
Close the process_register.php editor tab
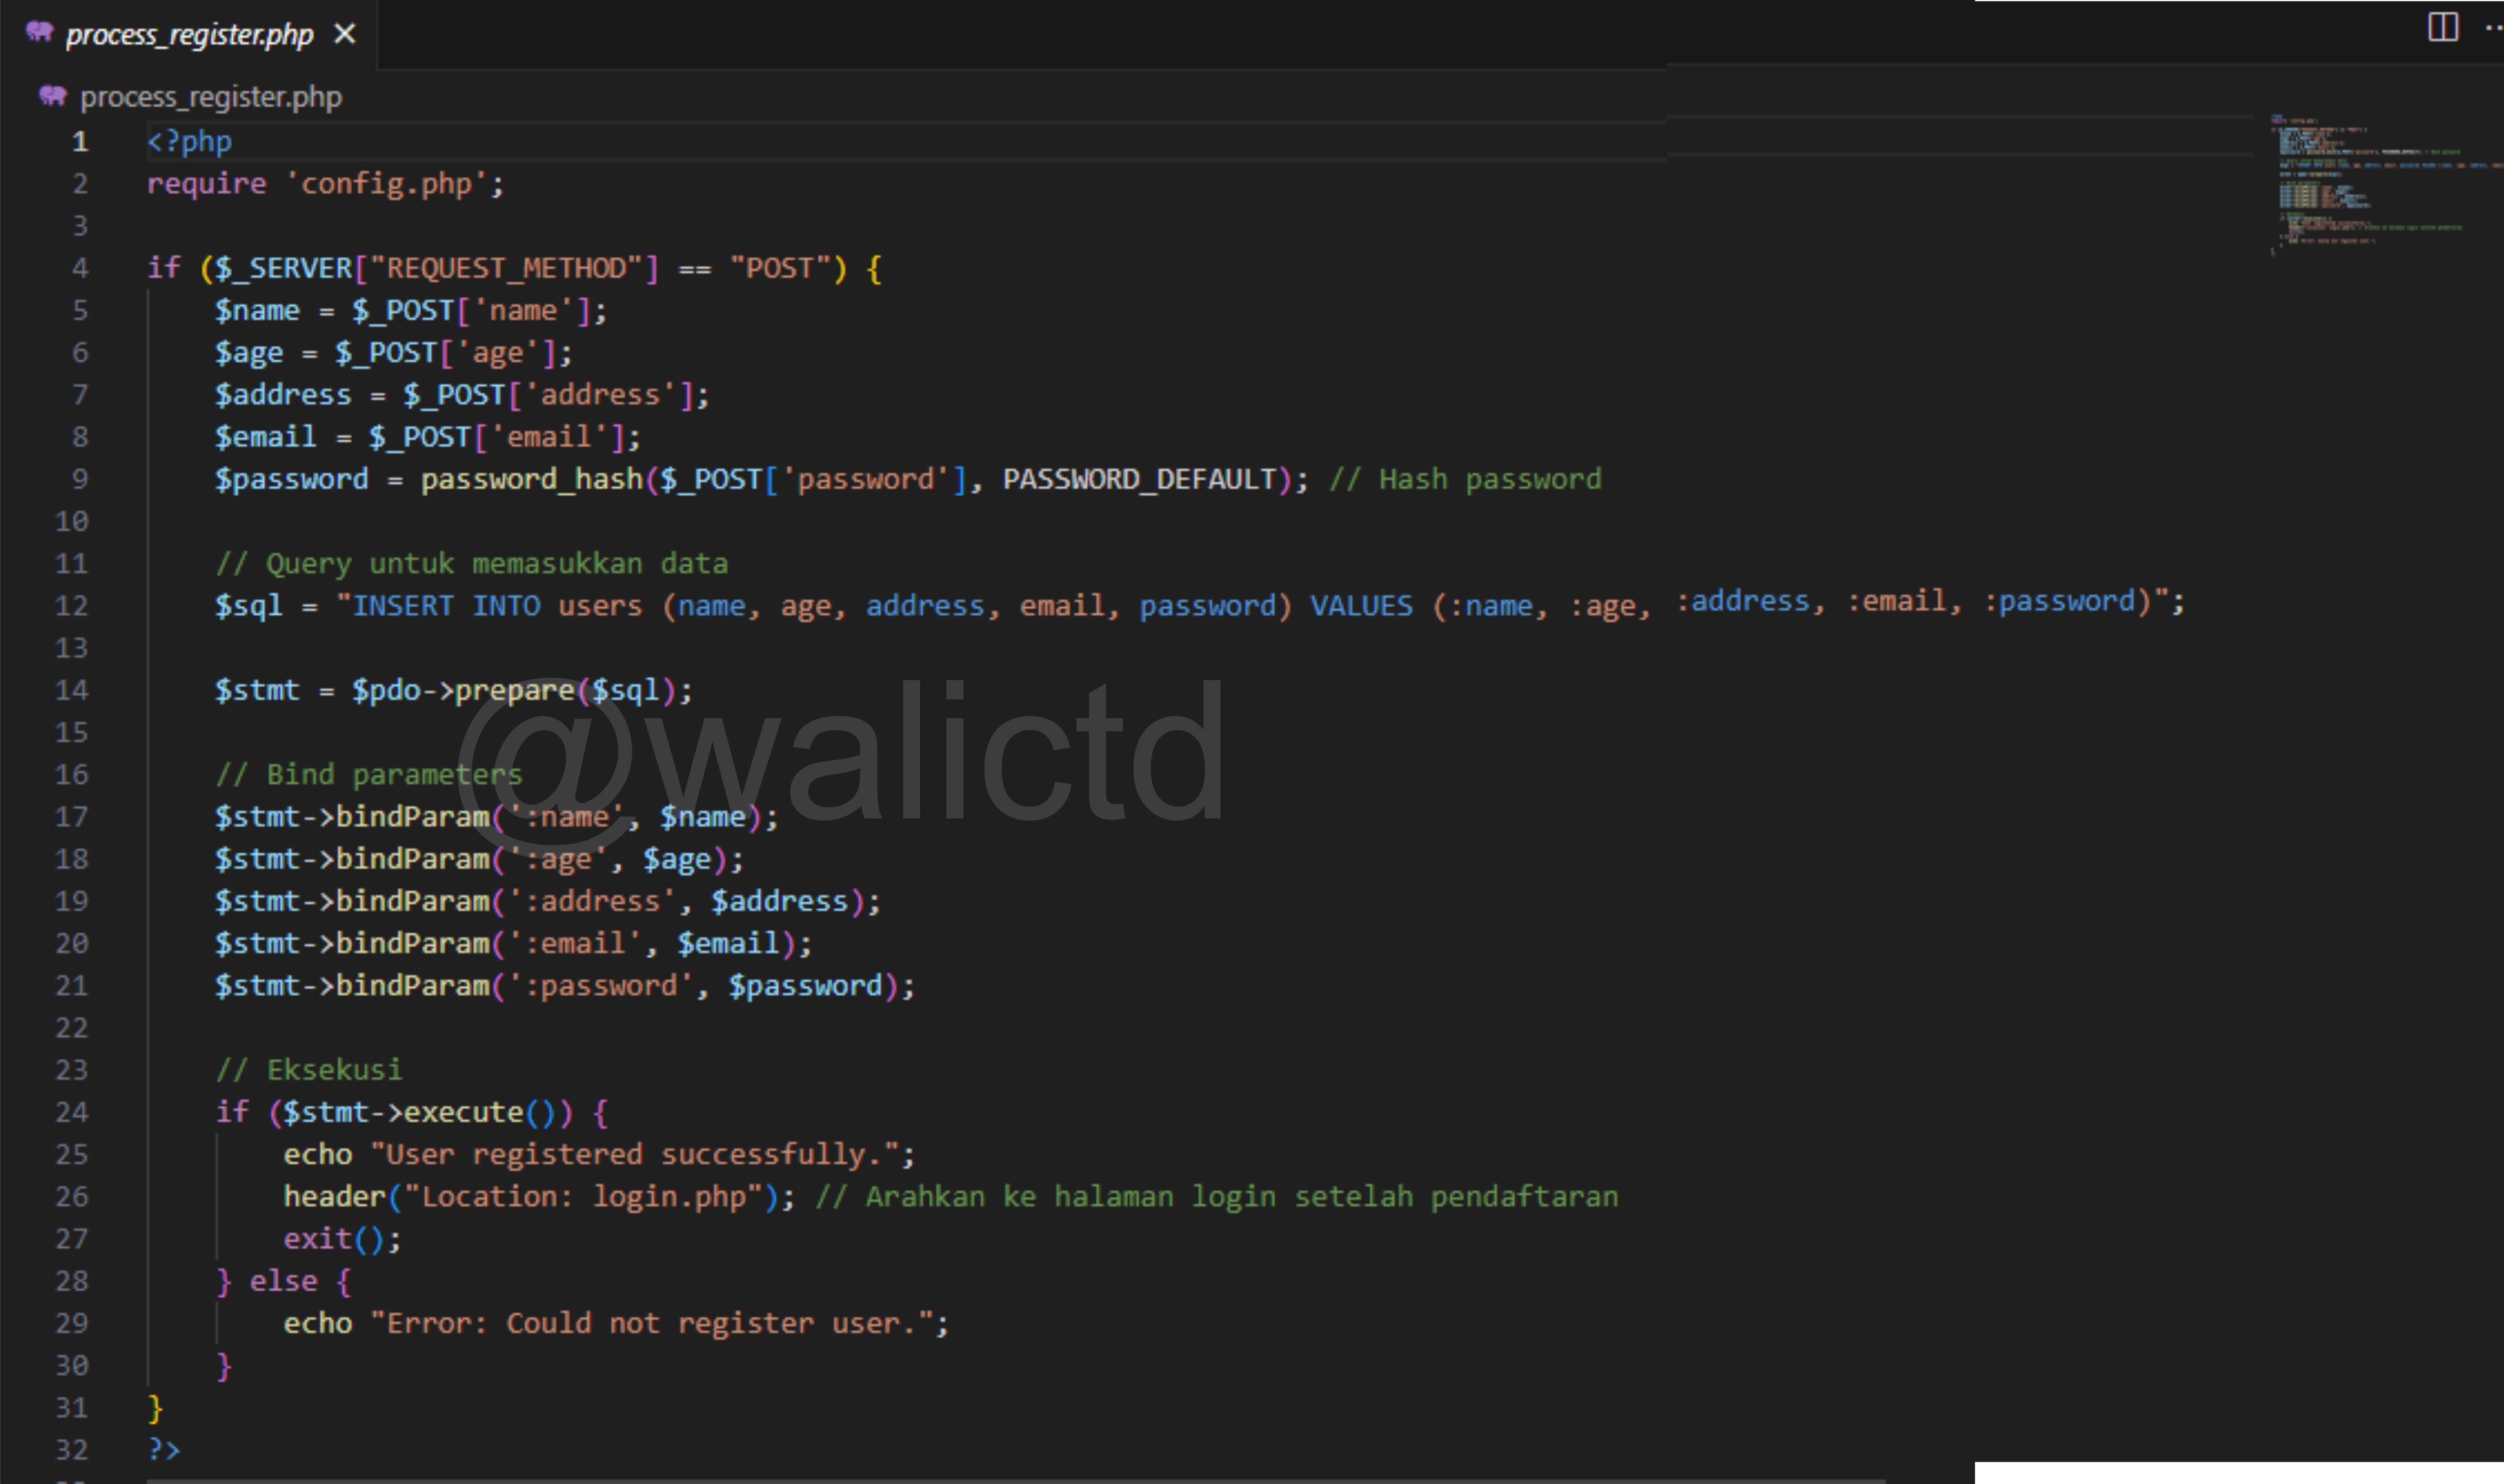pyautogui.click(x=345, y=35)
